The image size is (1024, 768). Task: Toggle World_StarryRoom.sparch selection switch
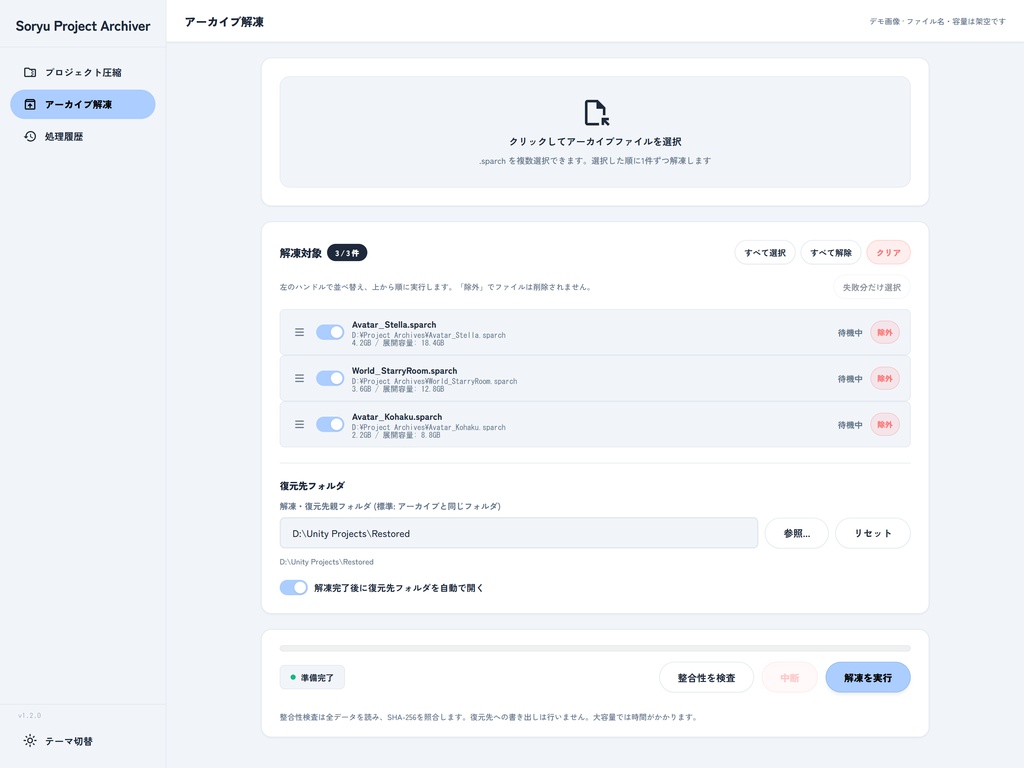coord(330,378)
